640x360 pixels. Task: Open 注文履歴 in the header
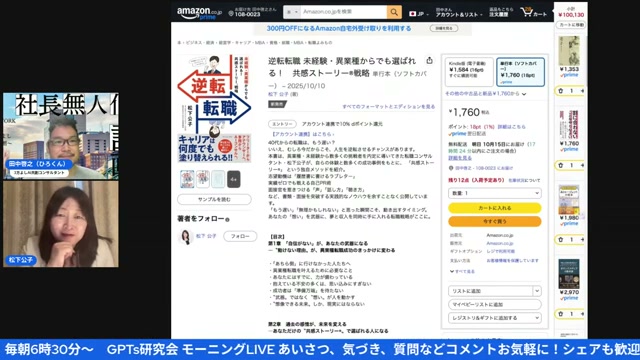pyautogui.click(x=501, y=12)
